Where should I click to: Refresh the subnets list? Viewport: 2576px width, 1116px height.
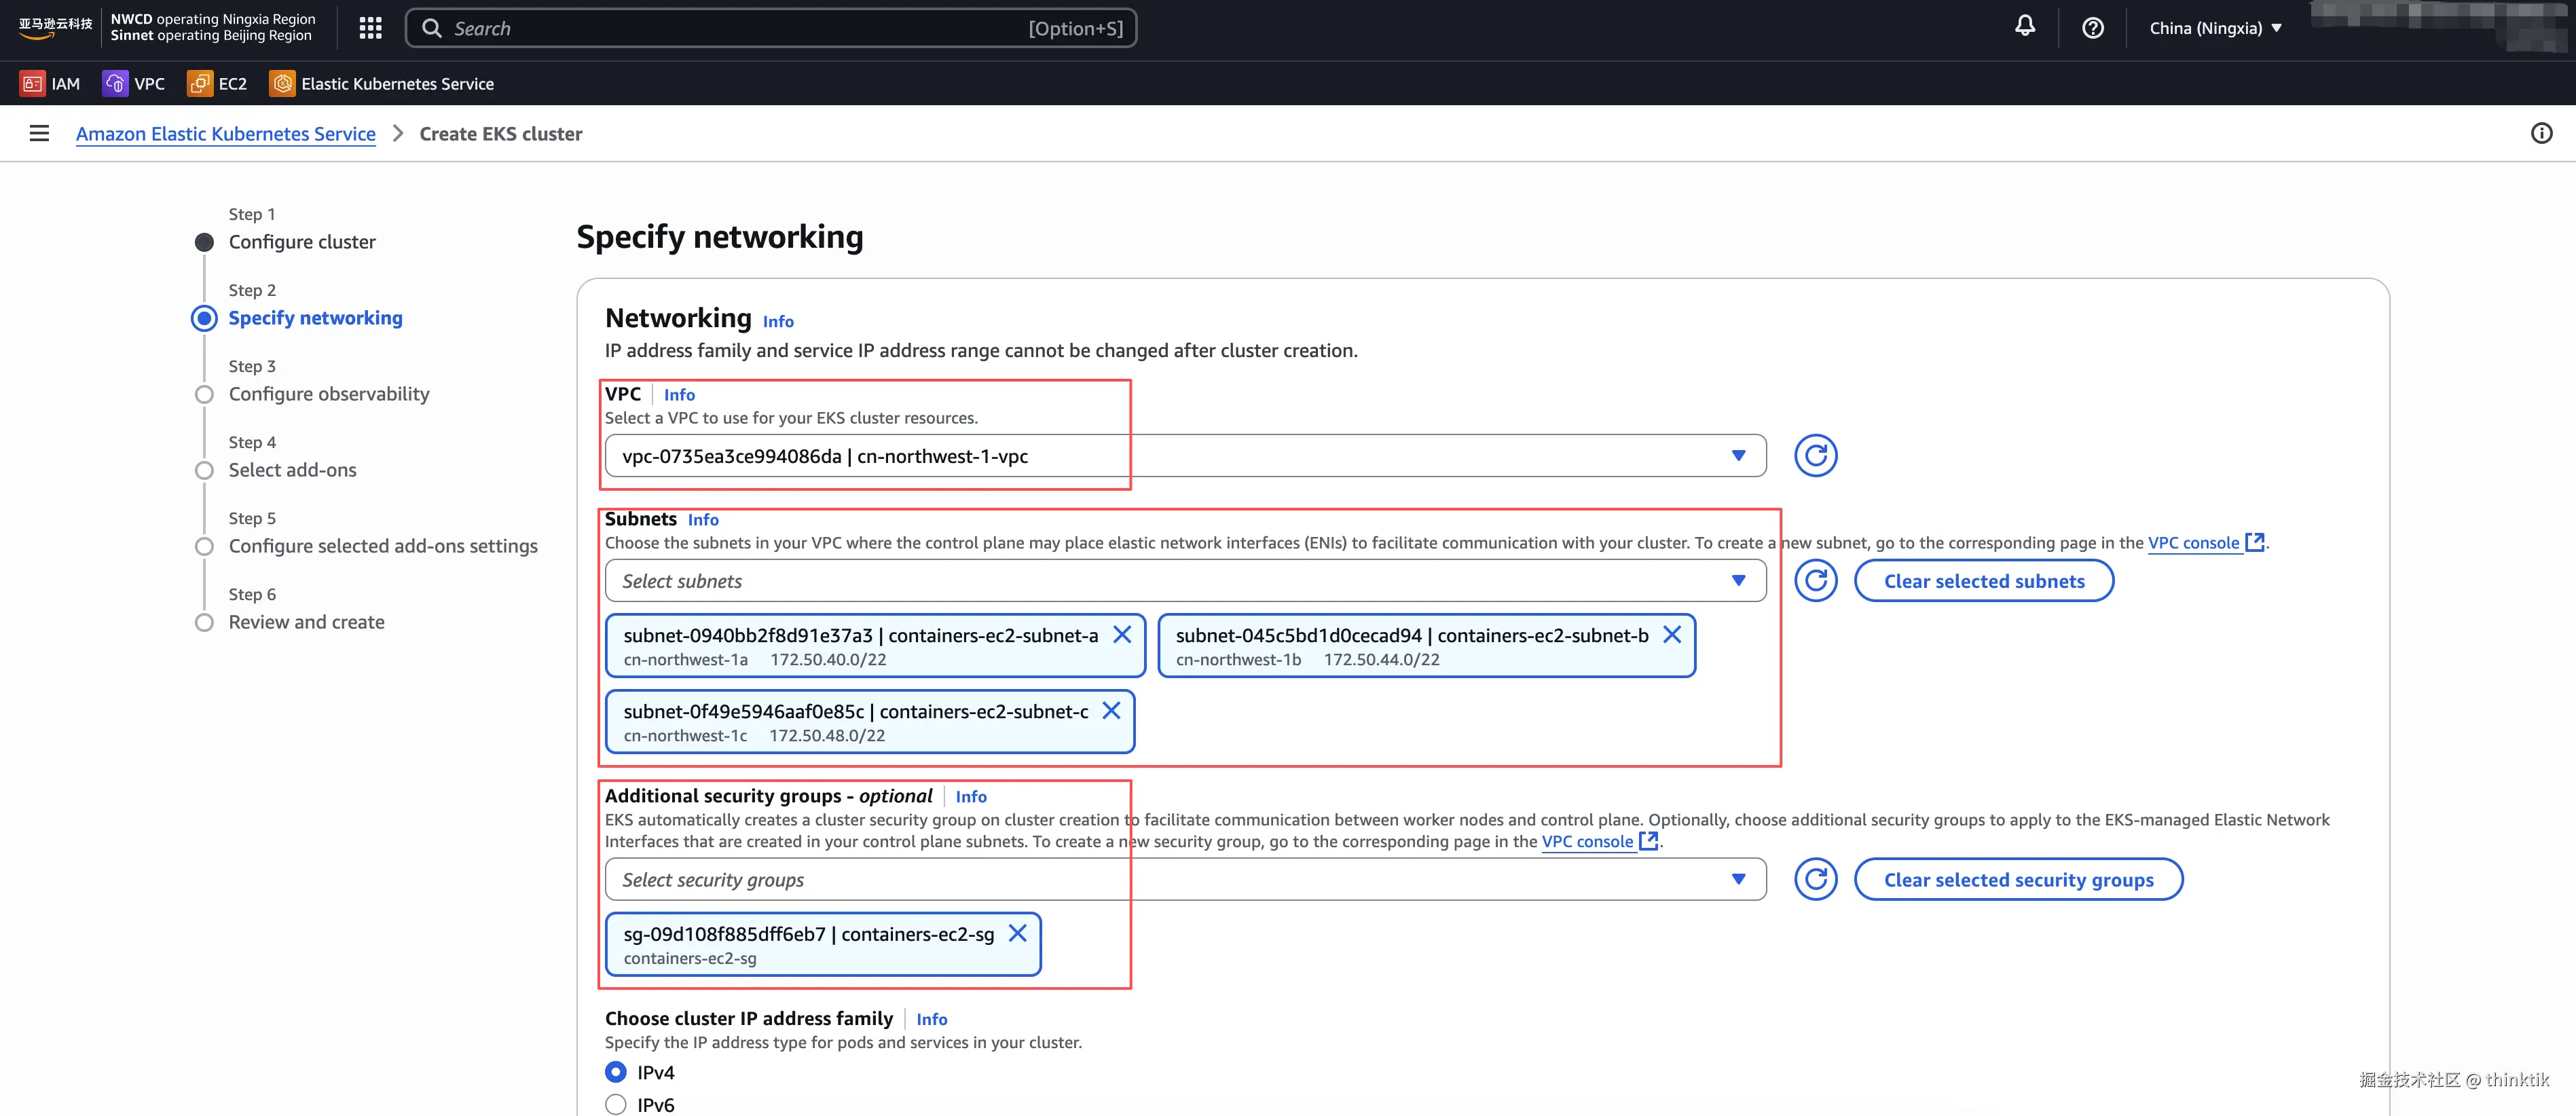coord(1815,581)
